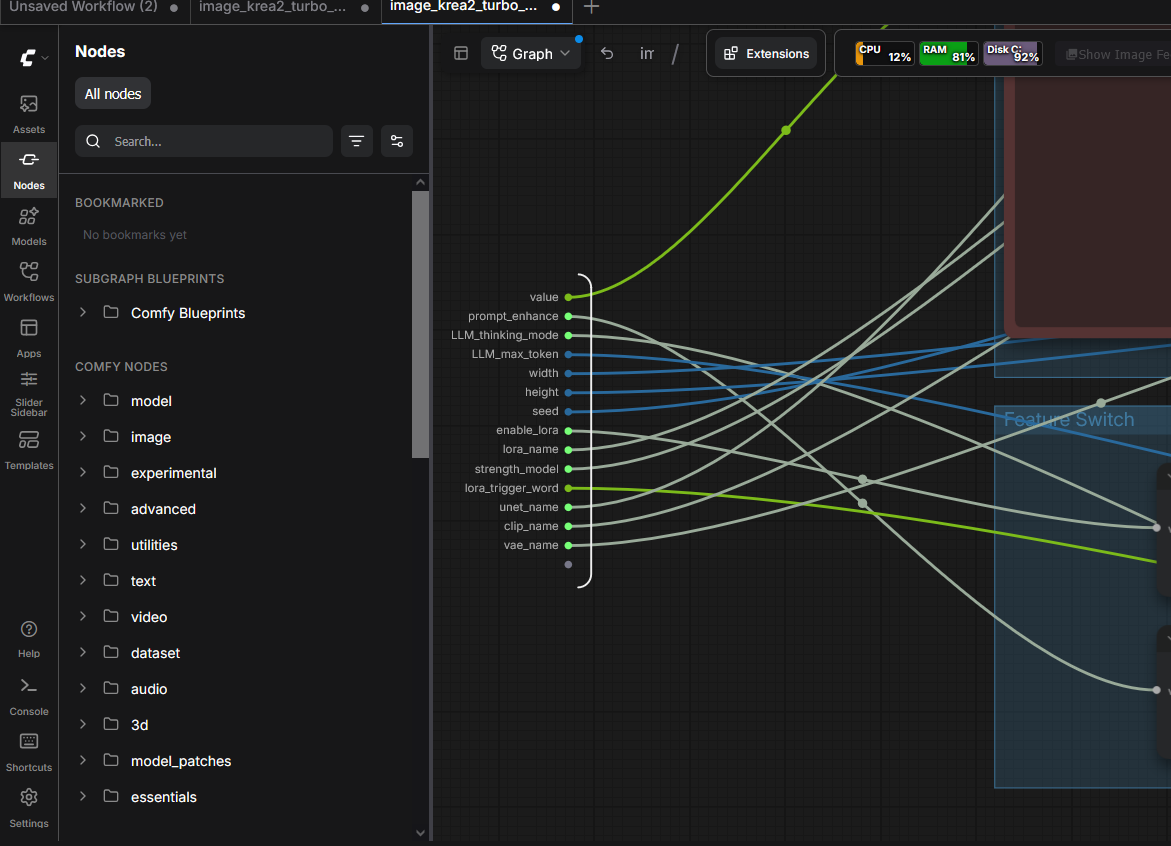This screenshot has height=846, width=1171.
Task: Click the node Search field
Action: click(x=204, y=141)
